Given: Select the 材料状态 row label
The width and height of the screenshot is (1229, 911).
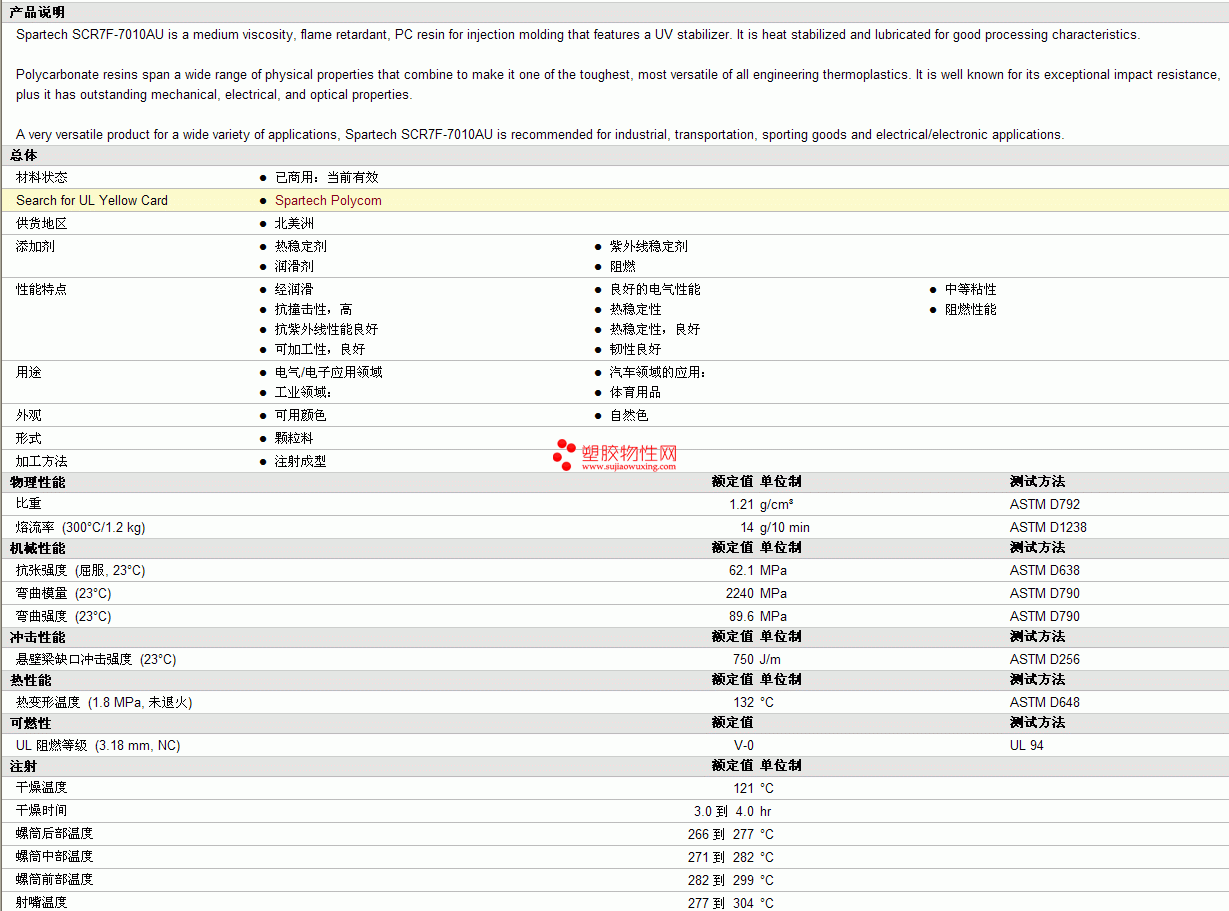Looking at the screenshot, I should [x=42, y=177].
